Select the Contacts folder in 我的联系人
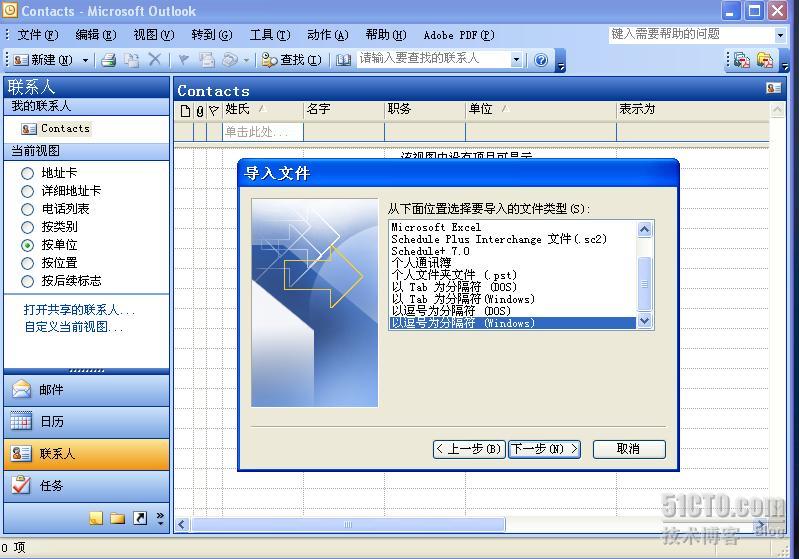Image resolution: width=799 pixels, height=559 pixels. (x=56, y=129)
